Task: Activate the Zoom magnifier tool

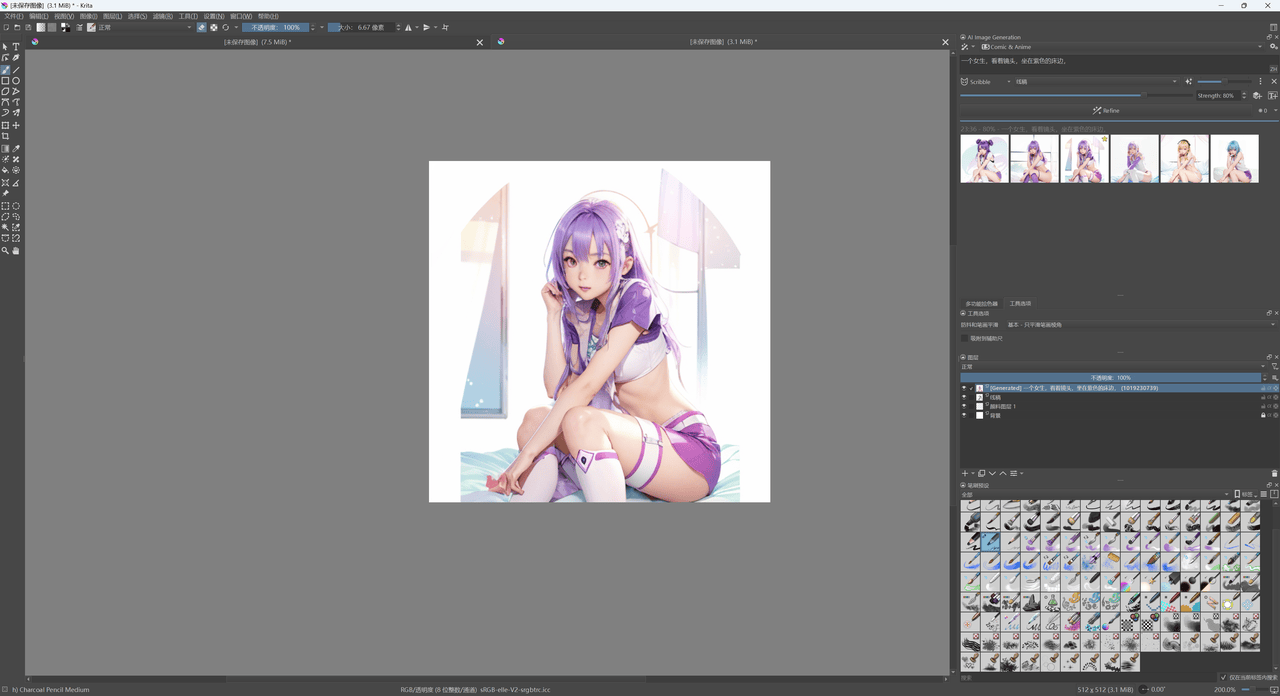Action: click(5, 251)
